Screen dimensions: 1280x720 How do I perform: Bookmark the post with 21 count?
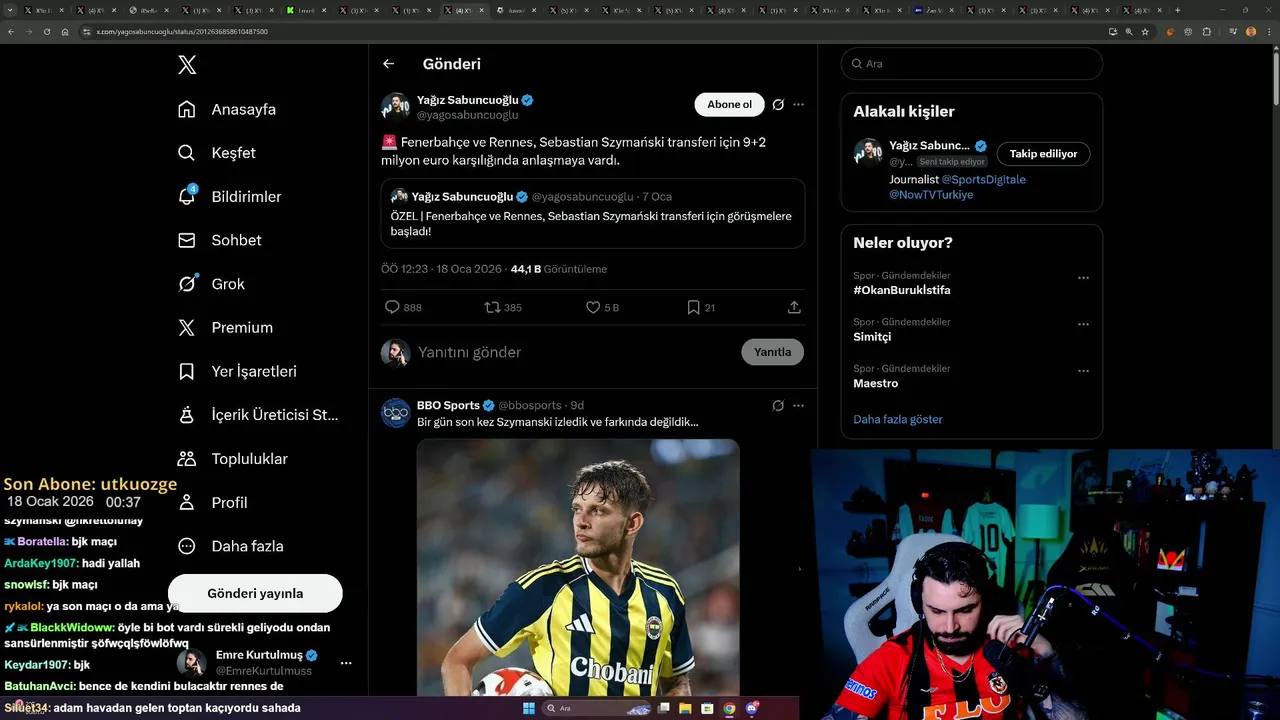click(x=693, y=307)
